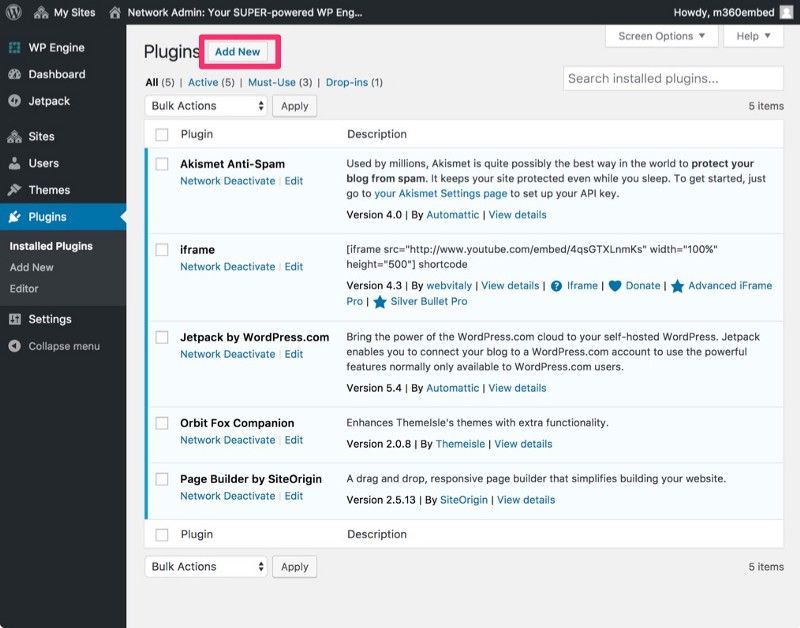Open Silver Bullet Pro link
This screenshot has height=628, width=800.
[x=429, y=302]
